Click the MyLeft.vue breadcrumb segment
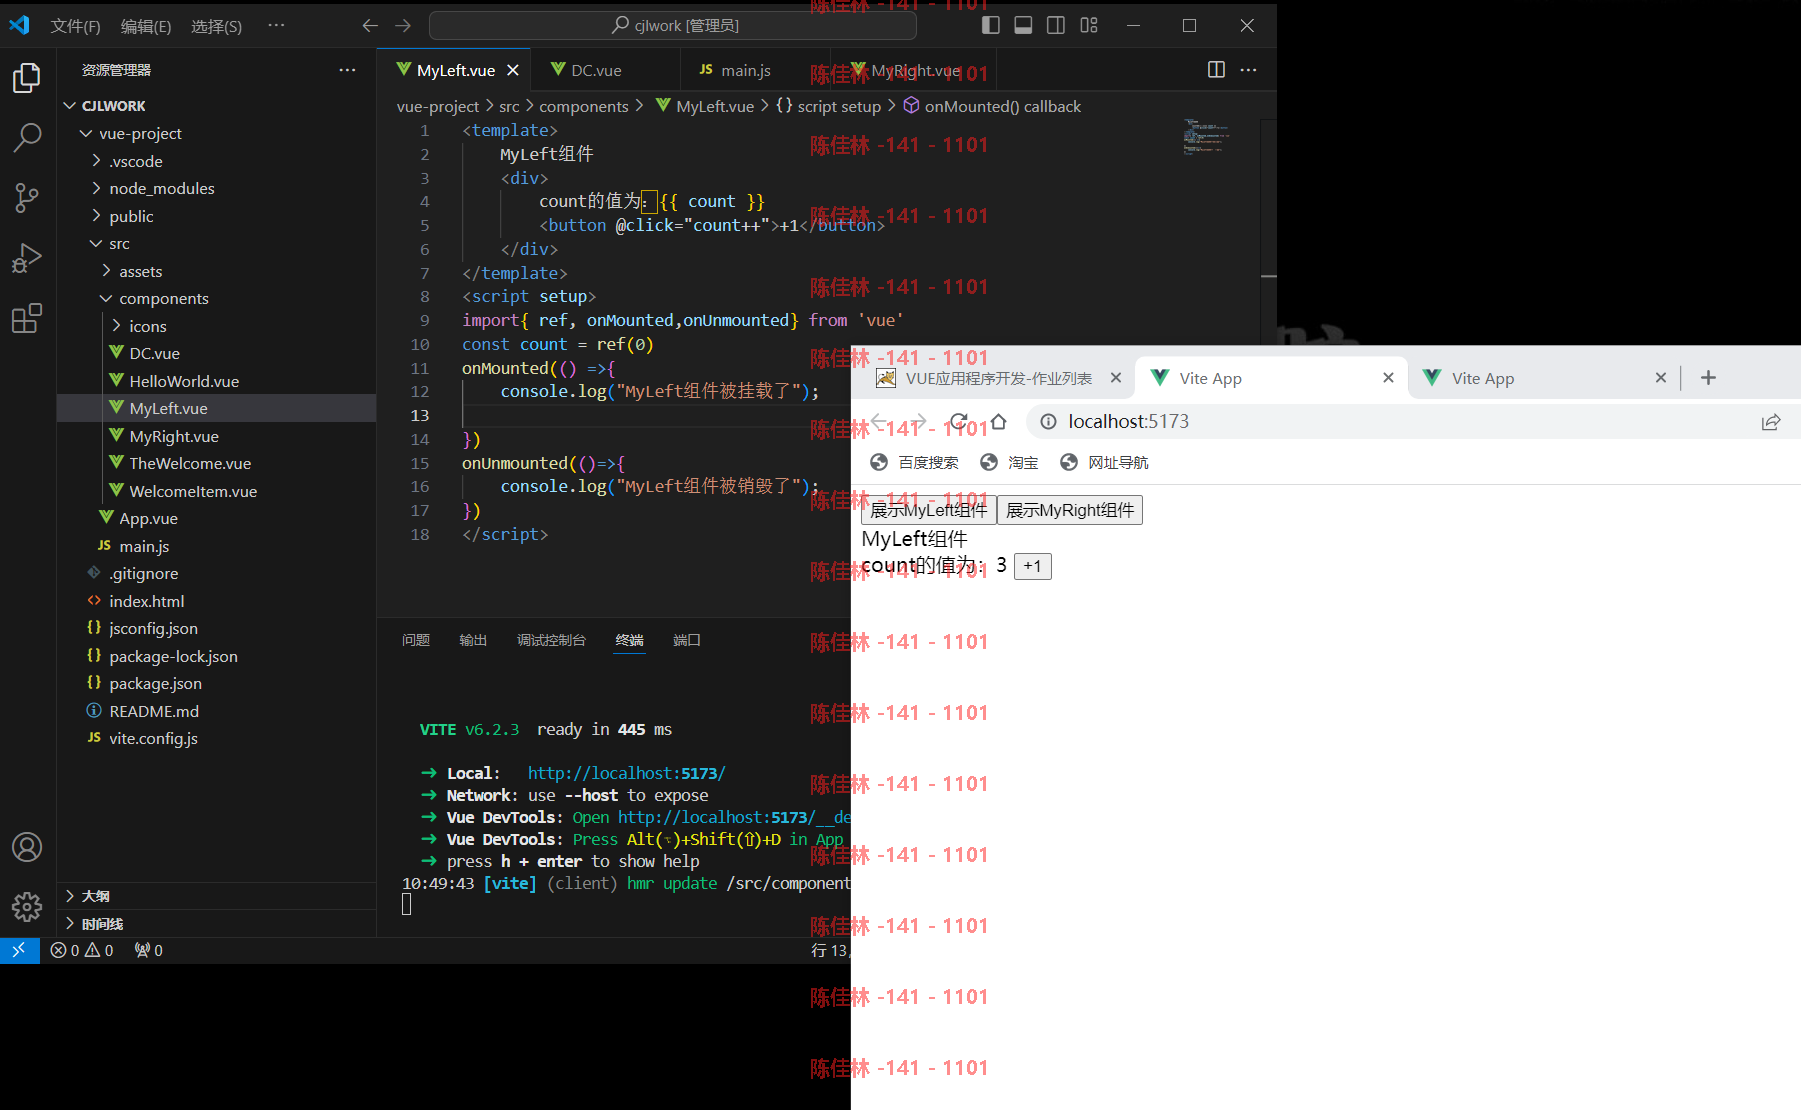 tap(705, 106)
